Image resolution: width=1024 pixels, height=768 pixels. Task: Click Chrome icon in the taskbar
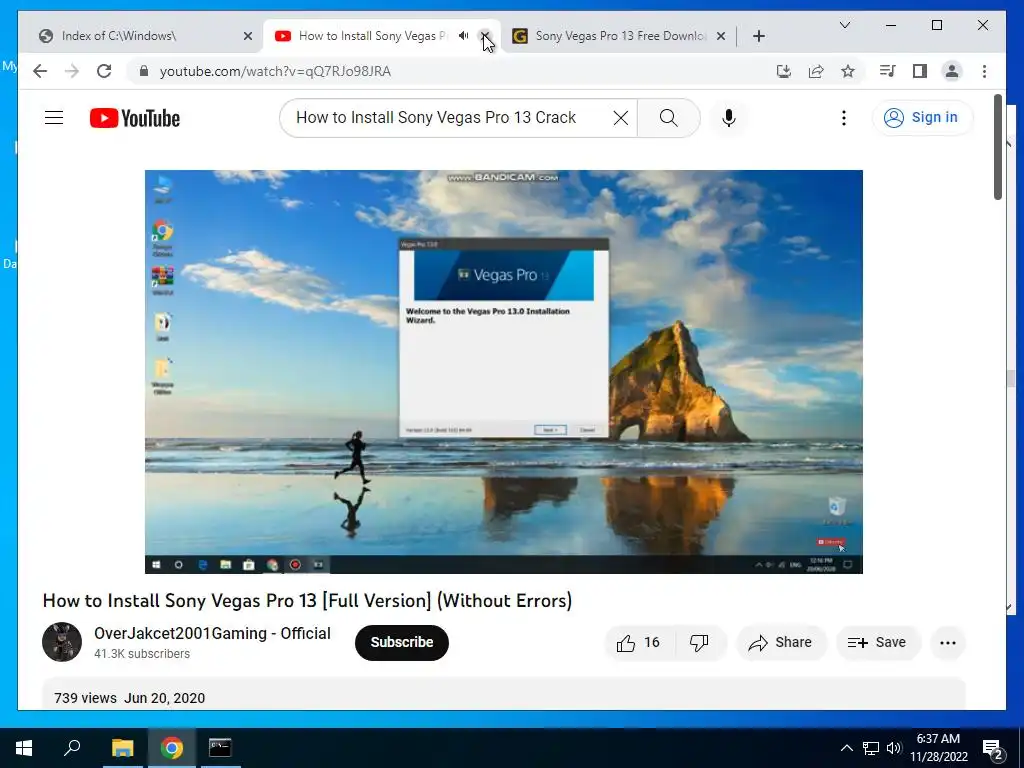[171, 748]
